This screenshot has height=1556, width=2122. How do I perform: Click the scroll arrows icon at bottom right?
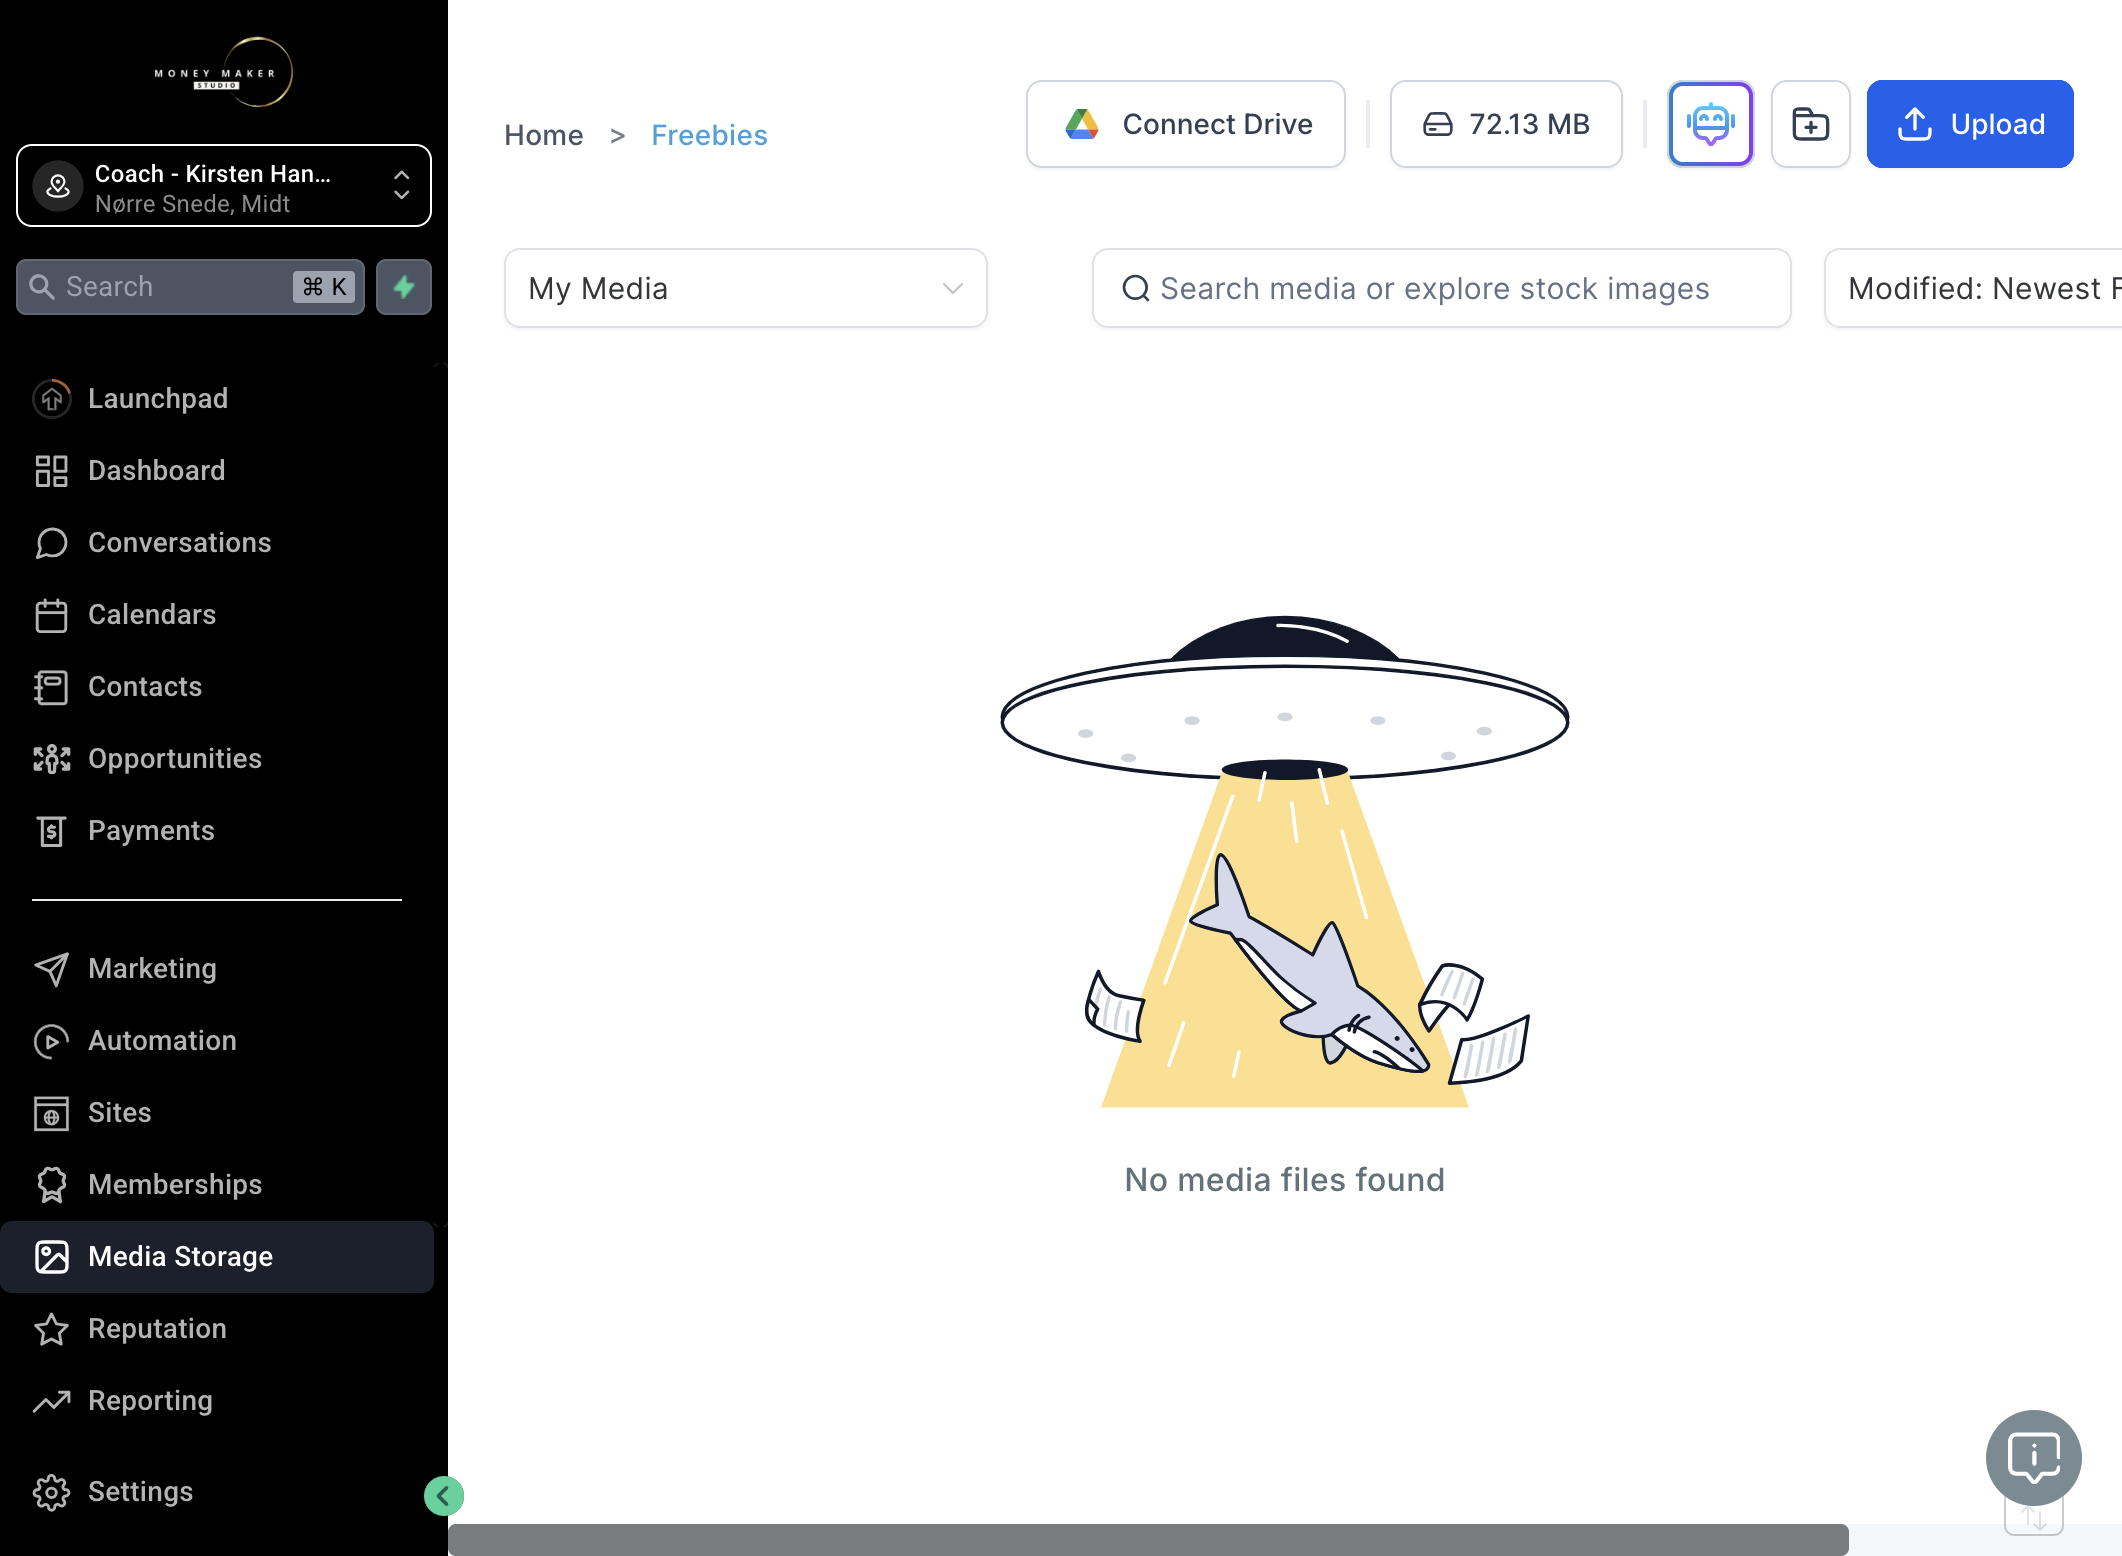[x=2033, y=1518]
